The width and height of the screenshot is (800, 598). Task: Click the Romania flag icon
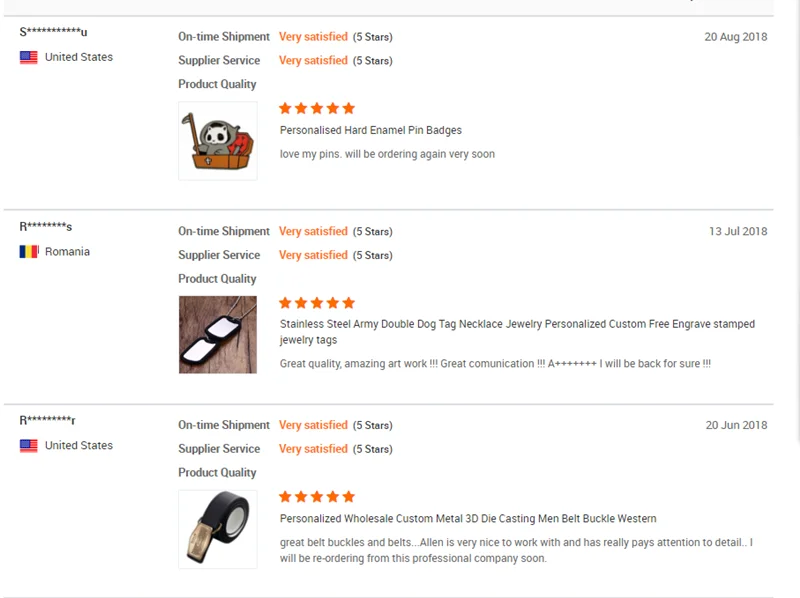28,251
